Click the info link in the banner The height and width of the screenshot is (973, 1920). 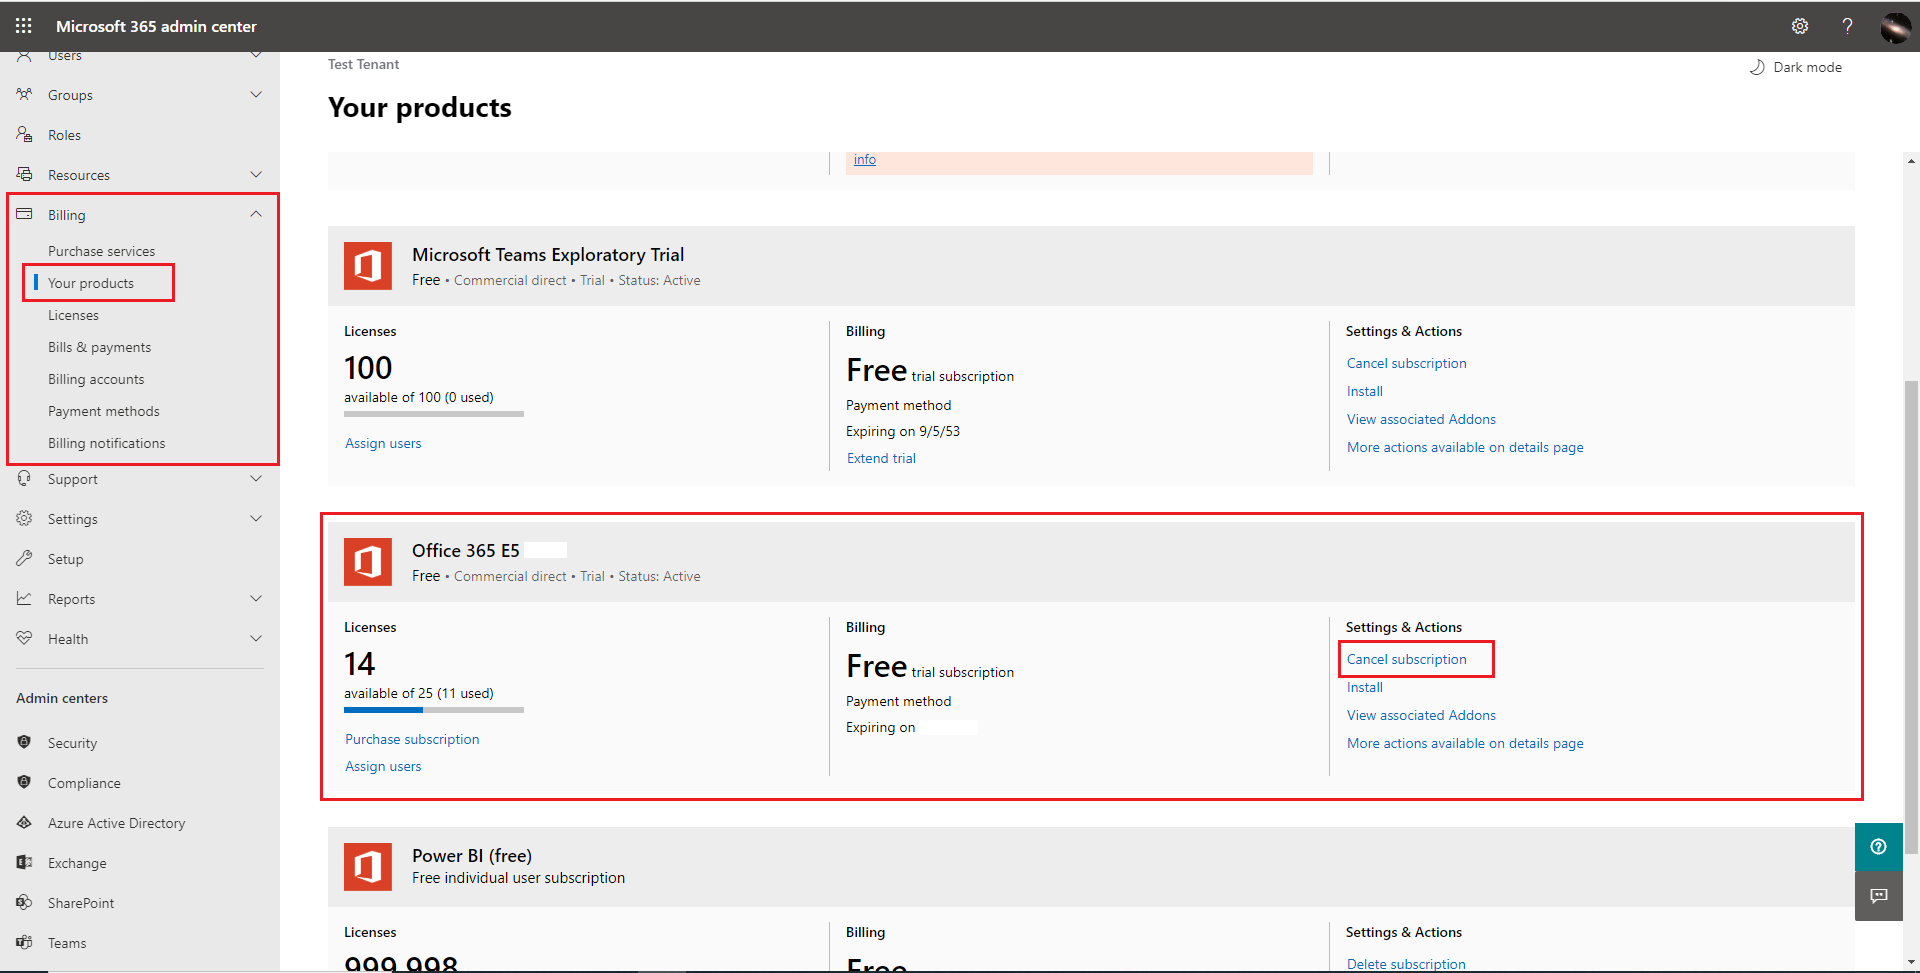pos(865,159)
